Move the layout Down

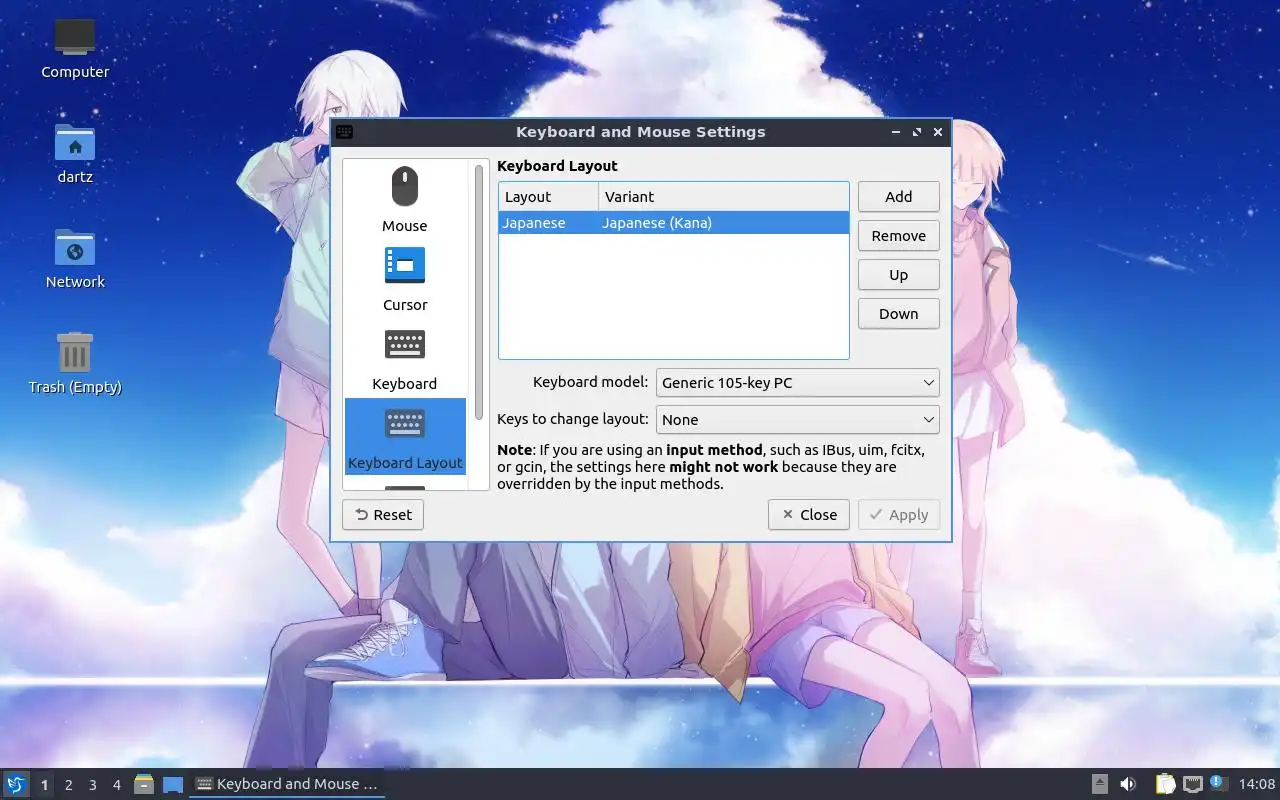coord(899,313)
